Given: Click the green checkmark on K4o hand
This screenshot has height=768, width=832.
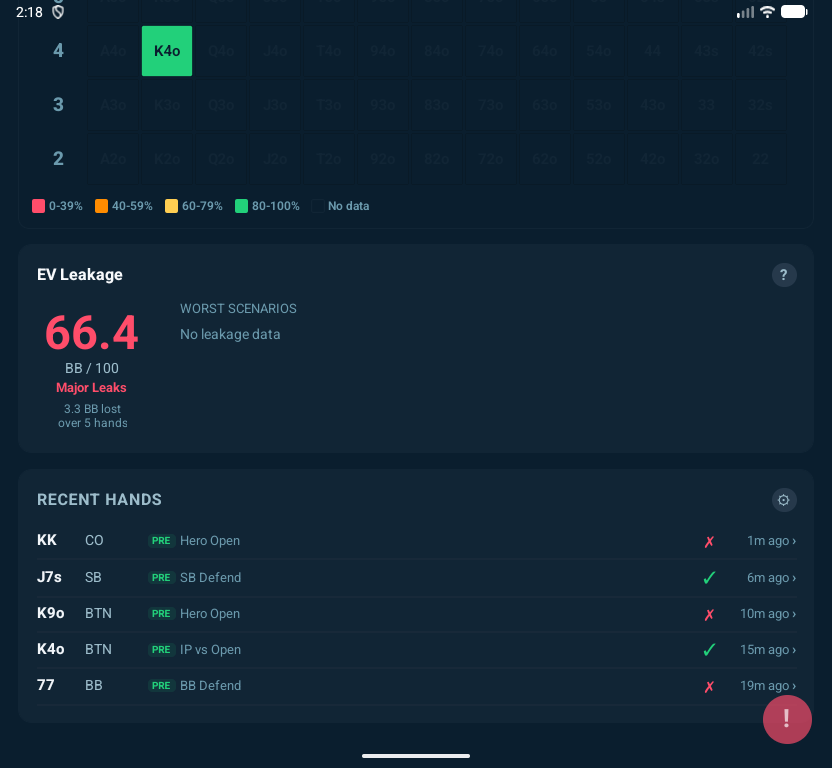Looking at the screenshot, I should click(709, 650).
